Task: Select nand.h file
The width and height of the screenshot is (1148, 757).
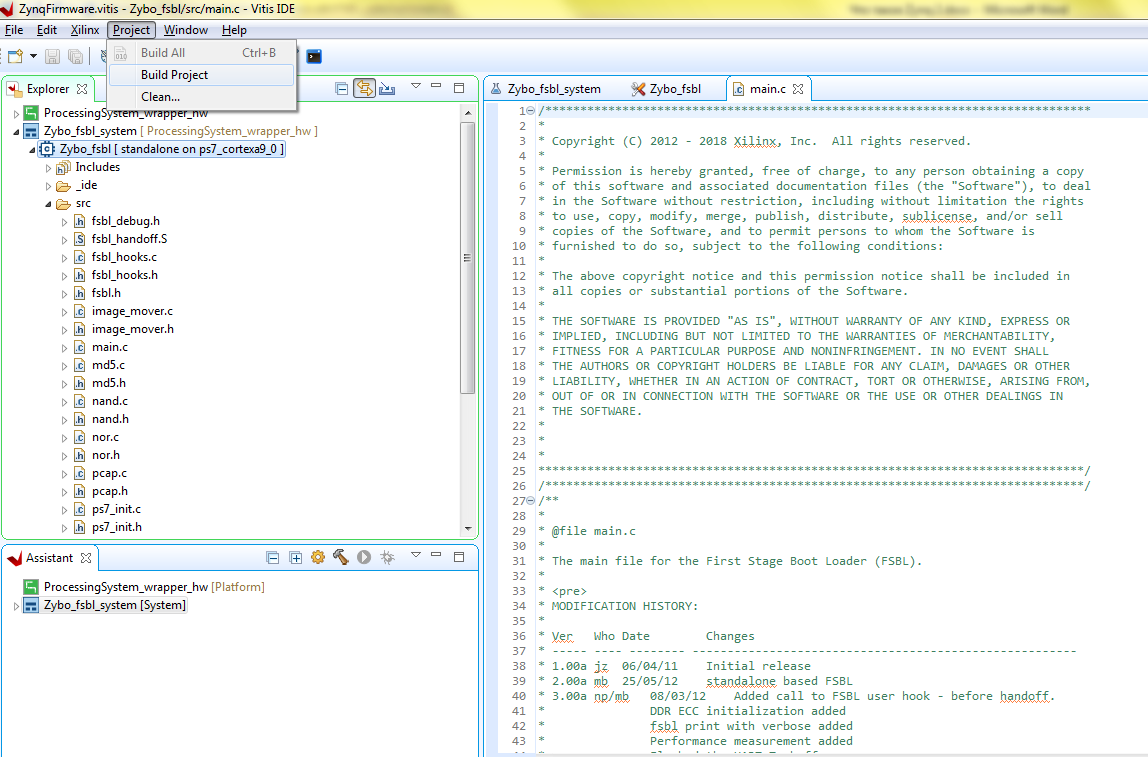Action: click(110, 419)
